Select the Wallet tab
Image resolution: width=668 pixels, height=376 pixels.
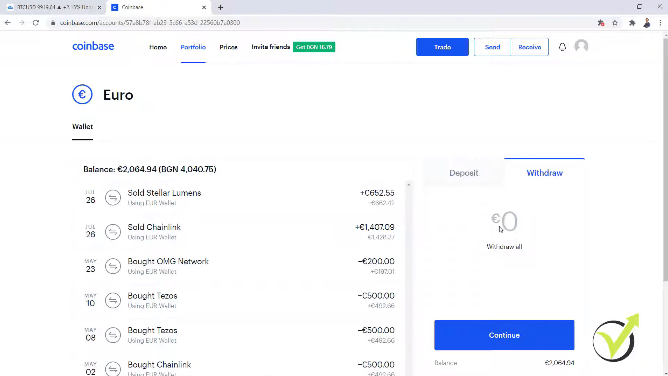pos(82,126)
